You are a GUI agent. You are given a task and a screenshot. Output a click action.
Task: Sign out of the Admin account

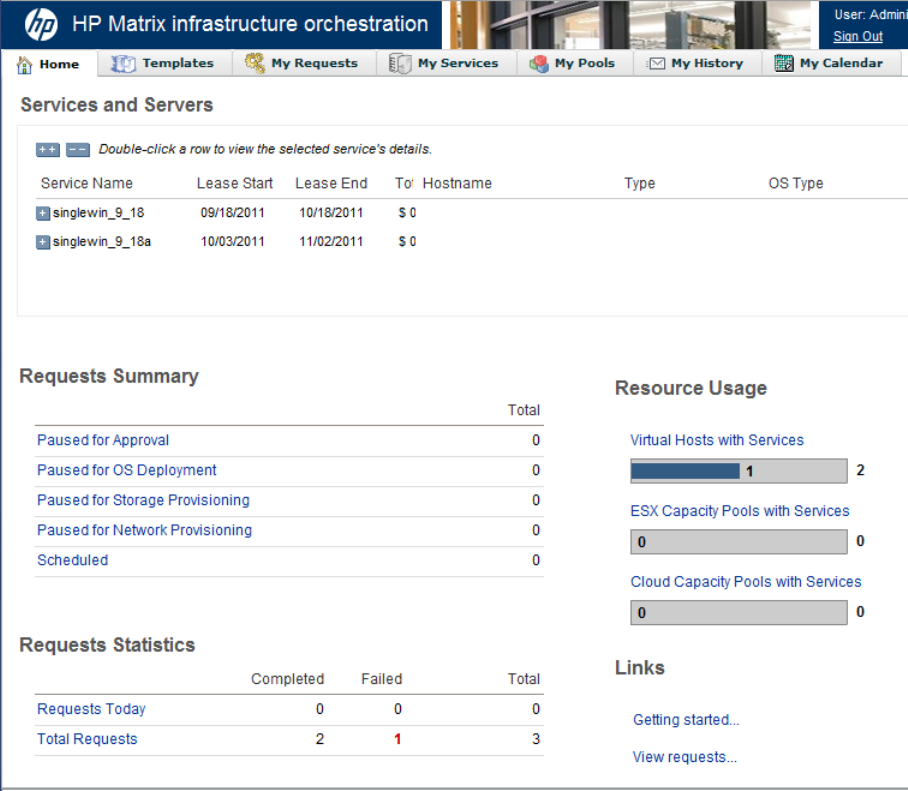tap(857, 36)
